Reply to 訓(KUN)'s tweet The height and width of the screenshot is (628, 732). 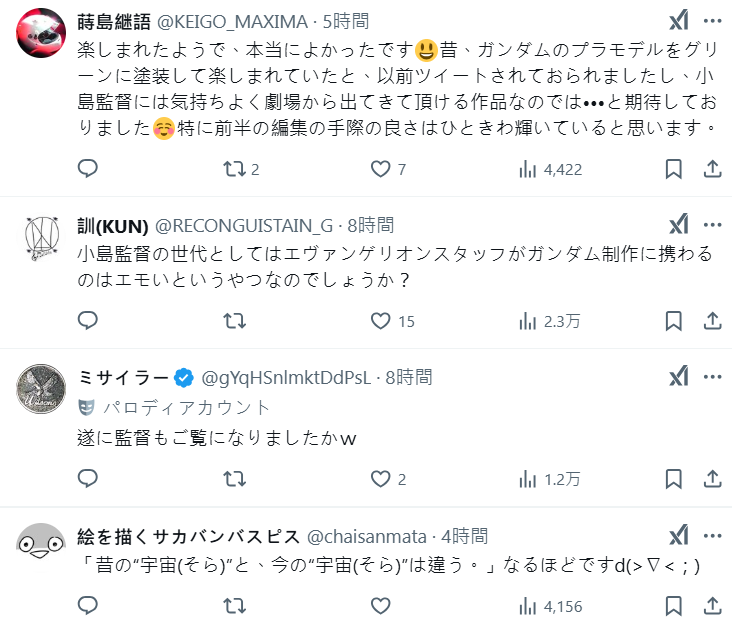(x=88, y=321)
